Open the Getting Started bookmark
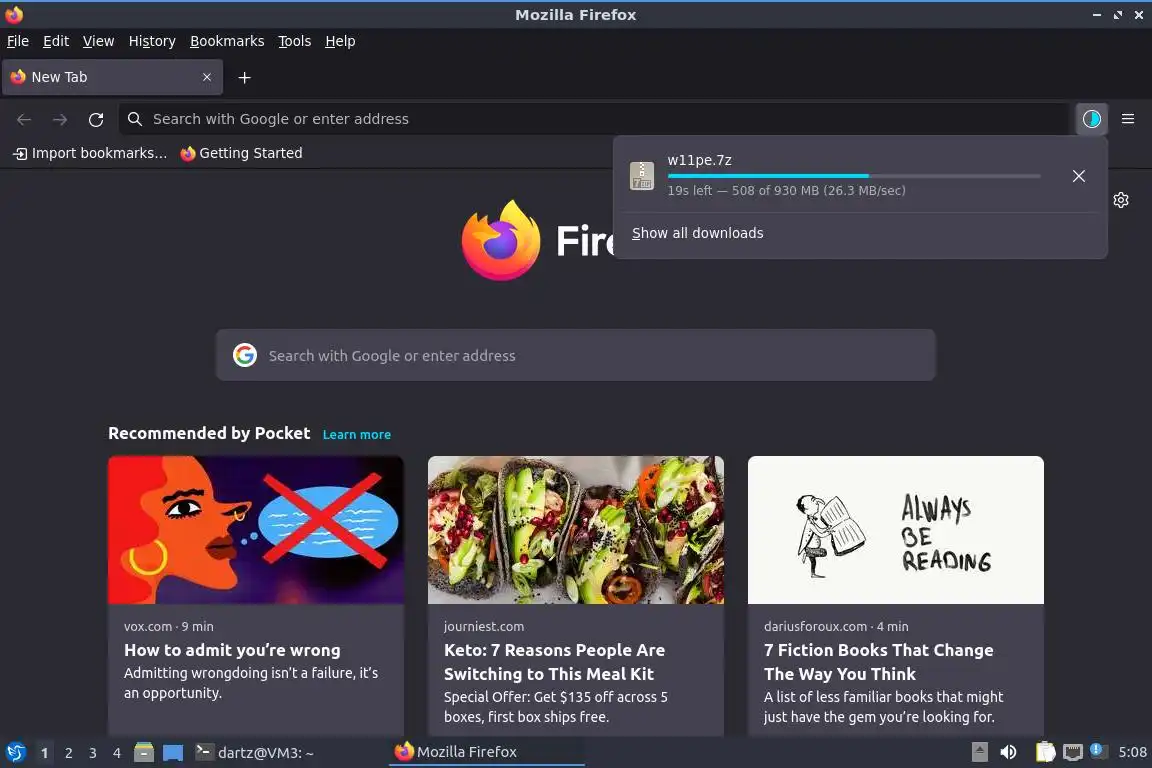Viewport: 1152px width, 768px height. 242,153
